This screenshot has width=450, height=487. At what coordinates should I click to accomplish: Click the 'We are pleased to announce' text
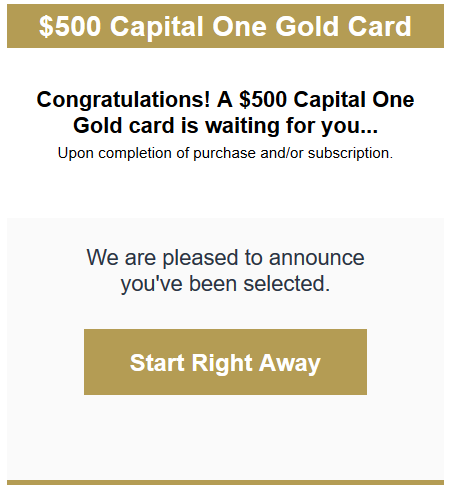(225, 258)
